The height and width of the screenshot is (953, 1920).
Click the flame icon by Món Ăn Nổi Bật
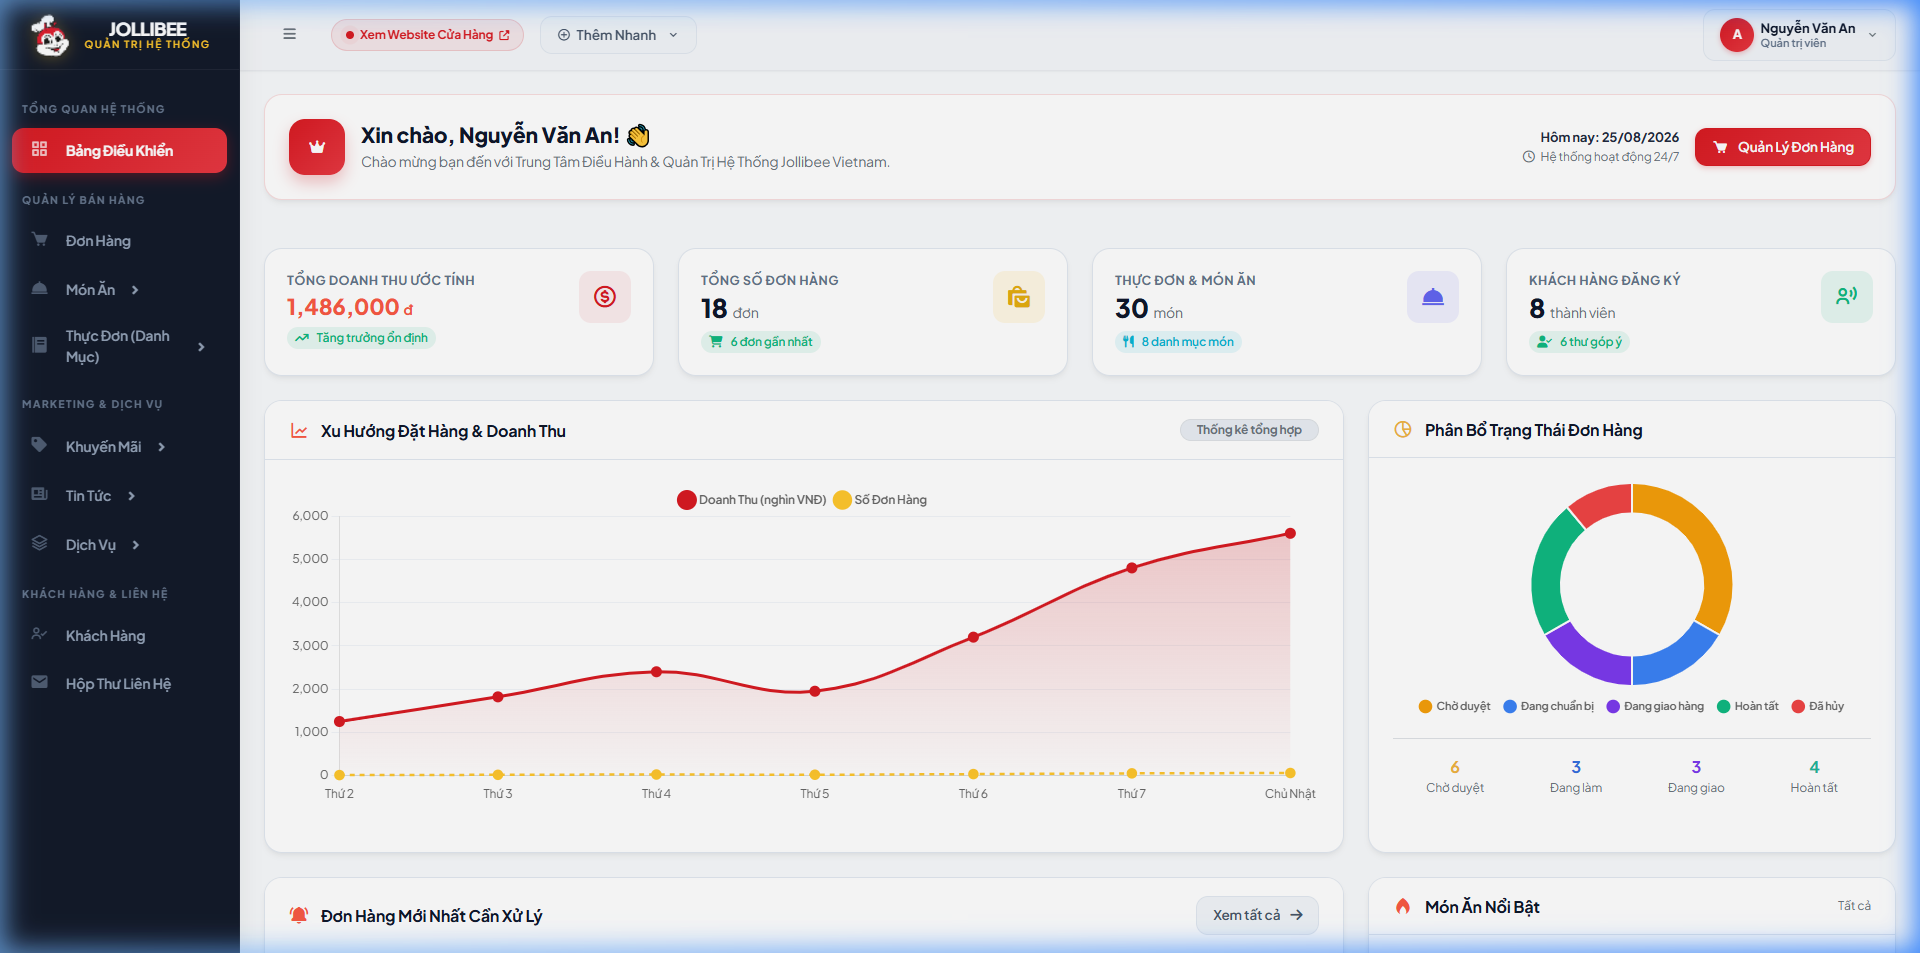[1403, 906]
